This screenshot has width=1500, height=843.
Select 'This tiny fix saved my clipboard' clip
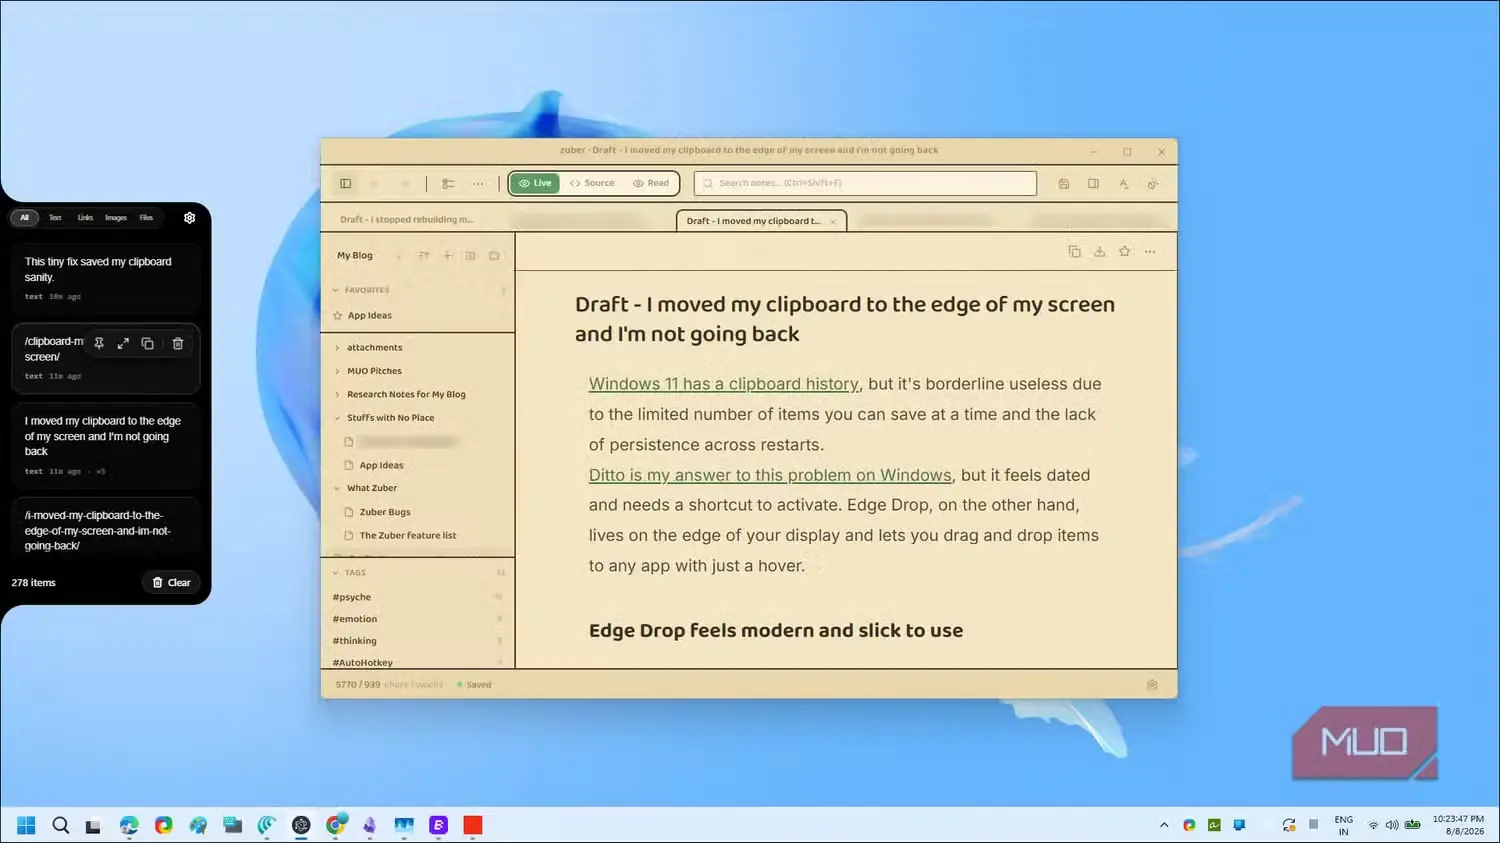(105, 278)
